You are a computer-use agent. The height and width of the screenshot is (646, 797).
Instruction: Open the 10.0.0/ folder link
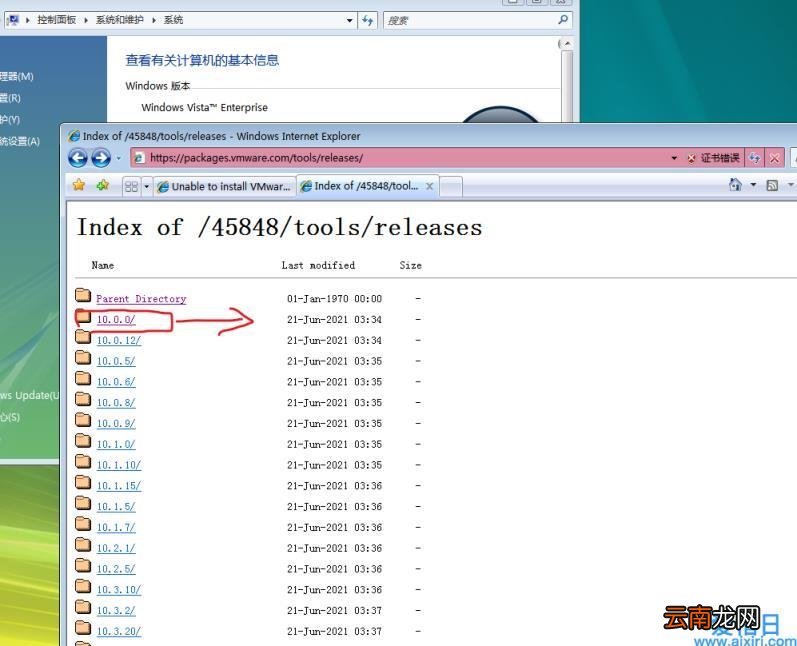click(x=116, y=320)
